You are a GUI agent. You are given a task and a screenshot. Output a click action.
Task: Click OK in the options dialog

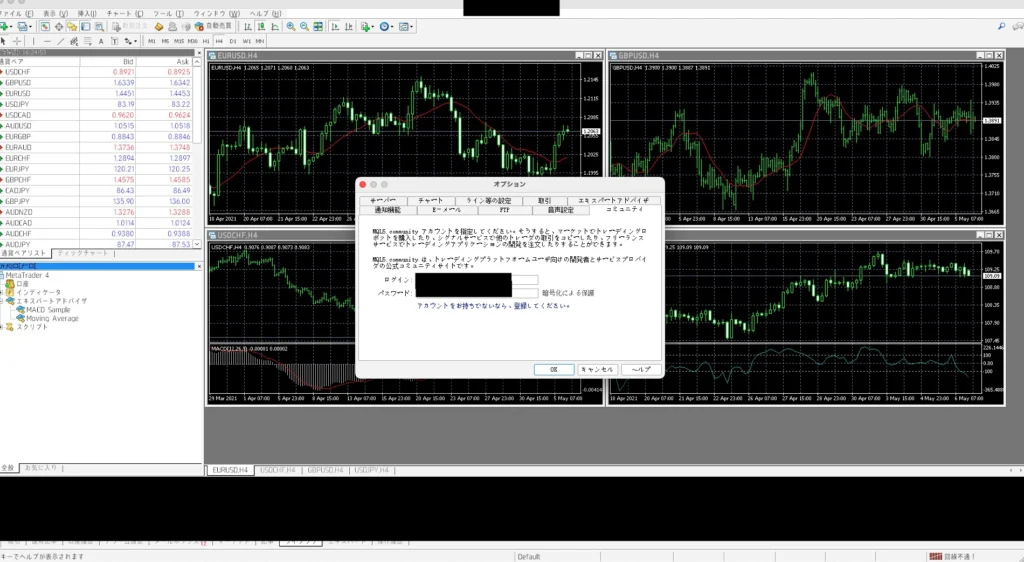pos(554,369)
